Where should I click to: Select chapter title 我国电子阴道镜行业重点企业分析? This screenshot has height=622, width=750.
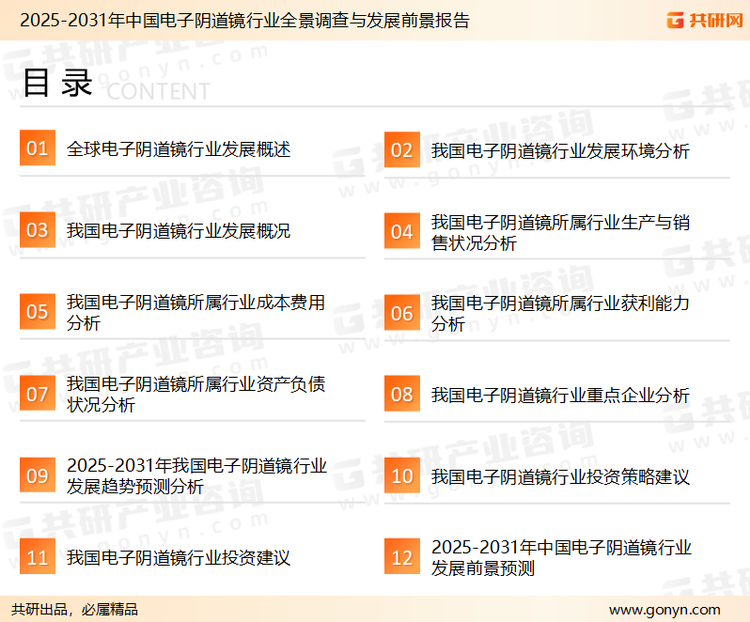pyautogui.click(x=560, y=395)
